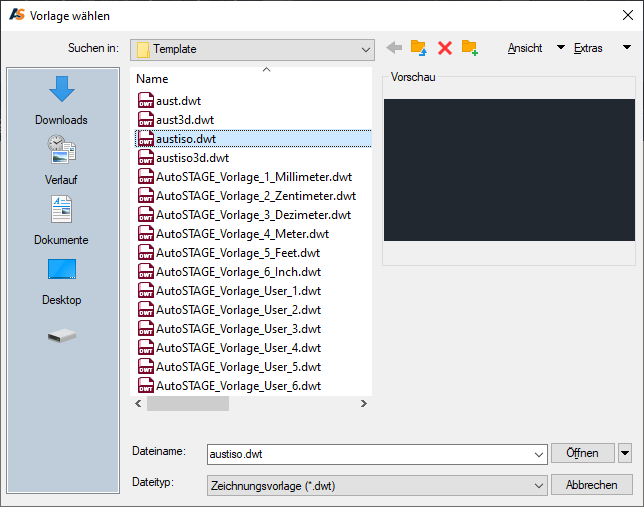Go up one folder level icon

(419, 48)
